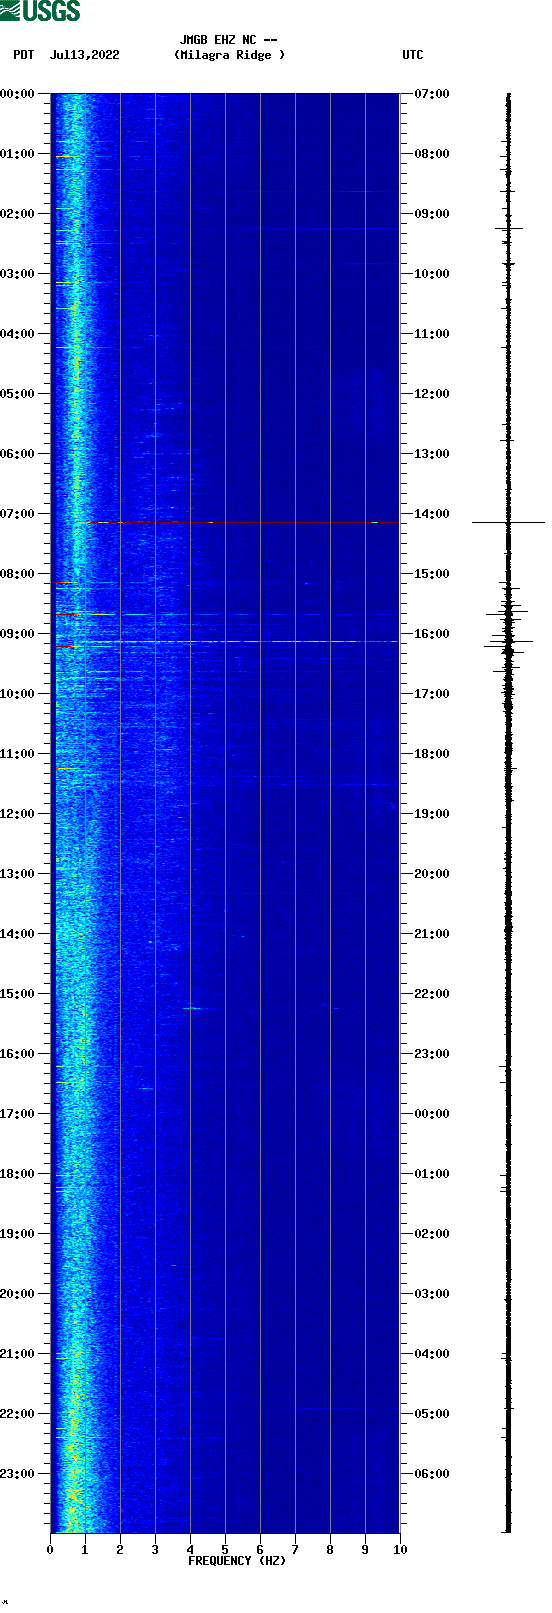Click the 5 Hz frequency tick label

click(225, 1550)
